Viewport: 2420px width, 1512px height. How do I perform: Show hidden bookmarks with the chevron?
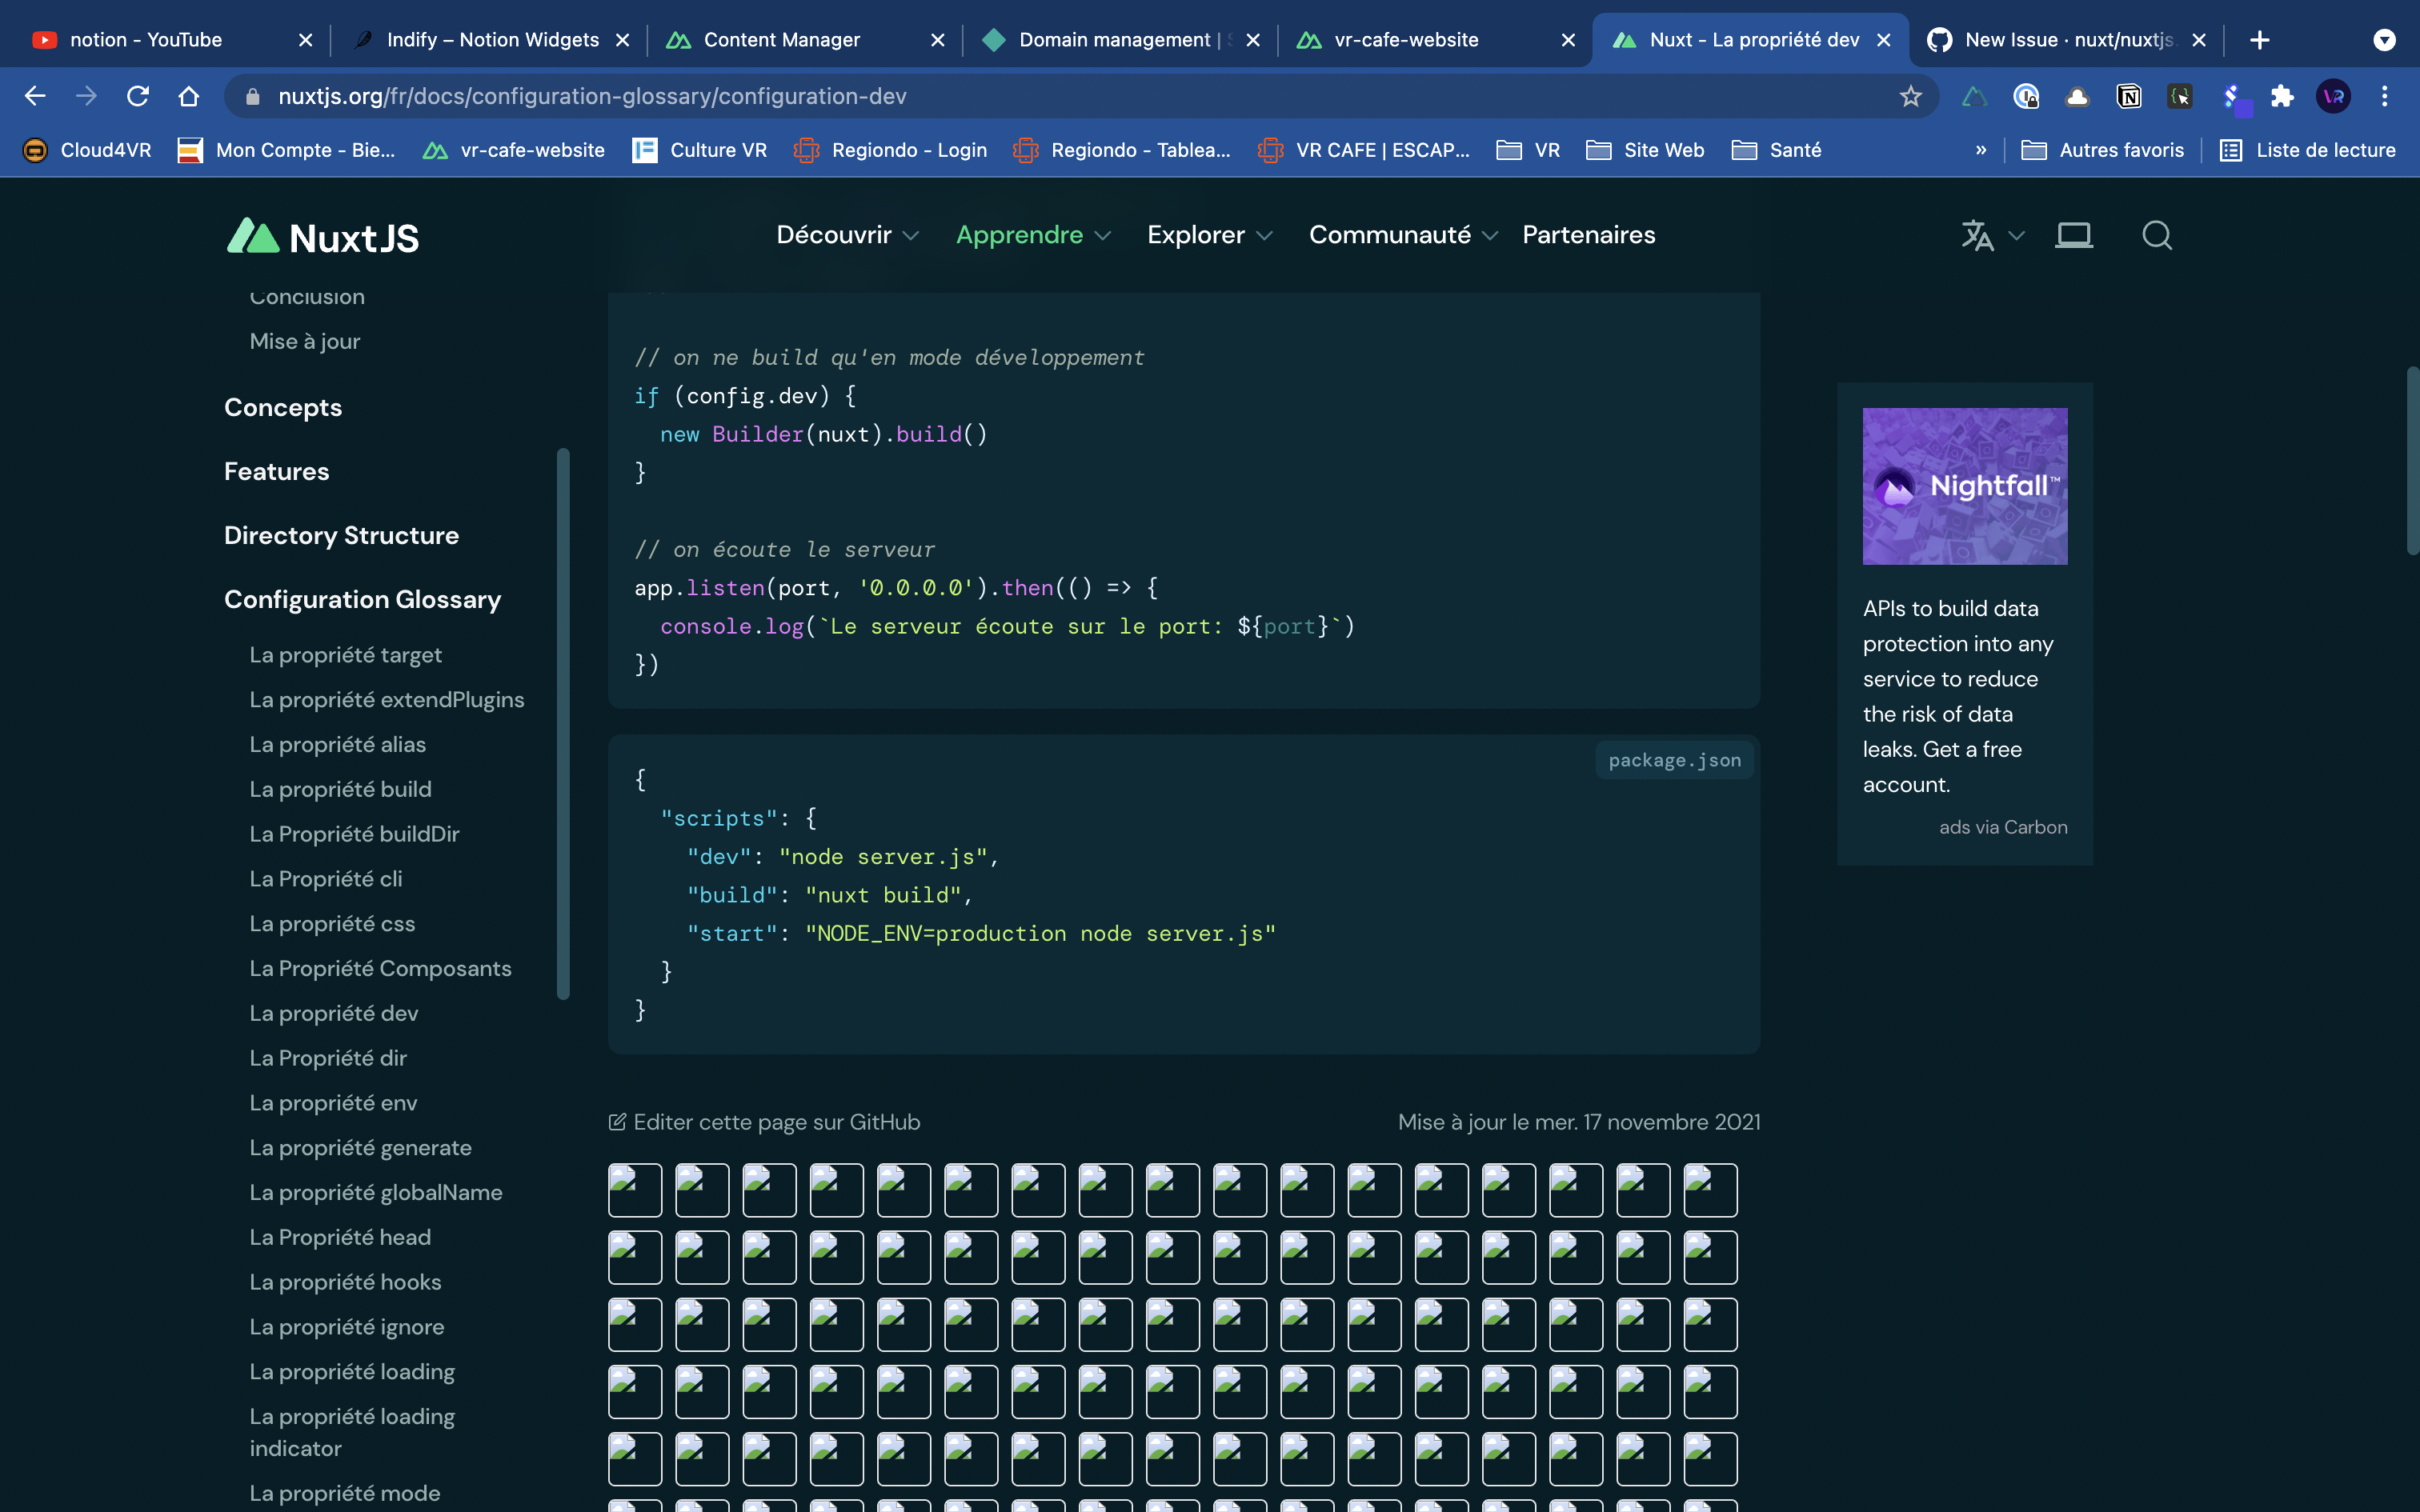(x=1981, y=150)
